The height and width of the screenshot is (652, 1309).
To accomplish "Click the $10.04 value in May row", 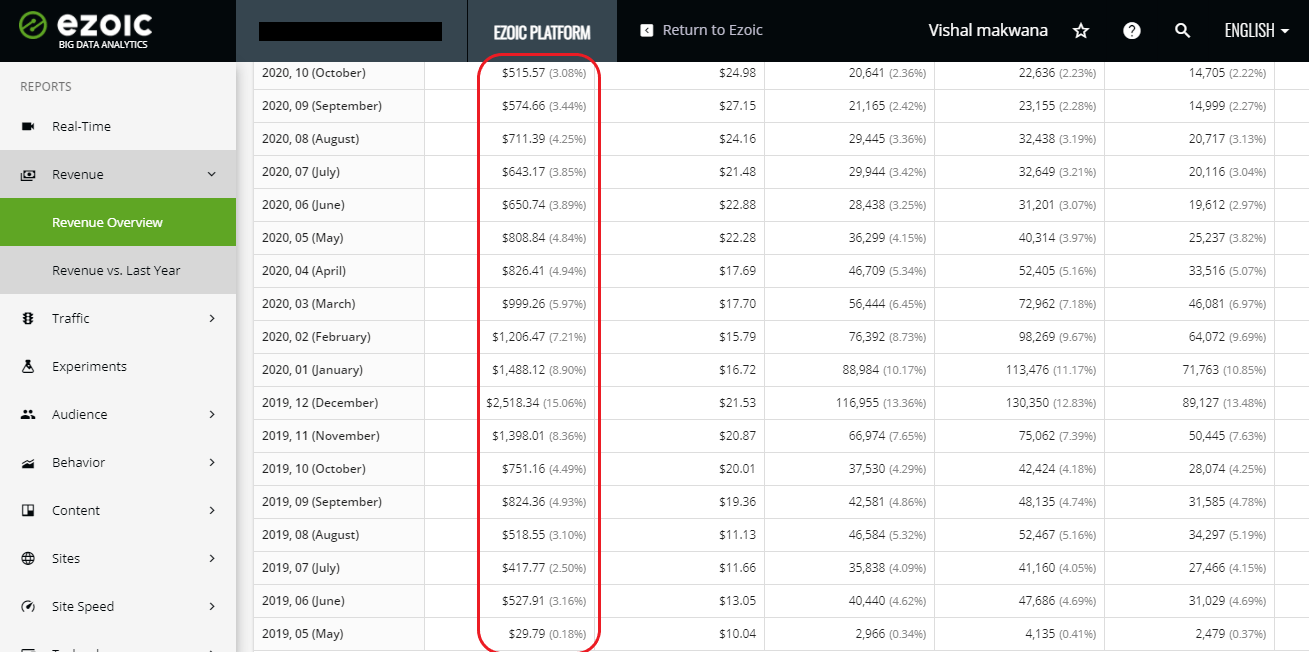I will point(737,634).
